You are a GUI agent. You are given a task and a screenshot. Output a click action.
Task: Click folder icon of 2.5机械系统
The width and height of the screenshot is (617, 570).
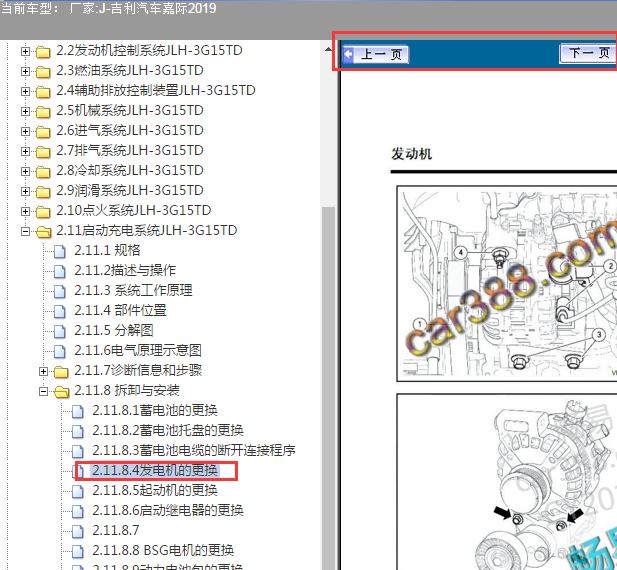[x=43, y=112]
